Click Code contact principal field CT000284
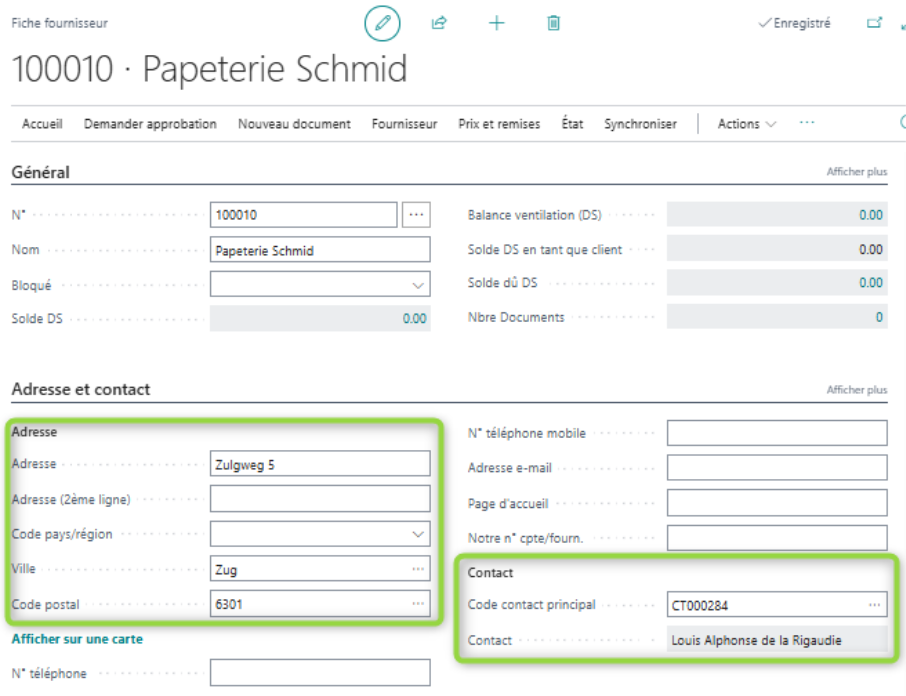The image size is (906, 696). pos(777,605)
